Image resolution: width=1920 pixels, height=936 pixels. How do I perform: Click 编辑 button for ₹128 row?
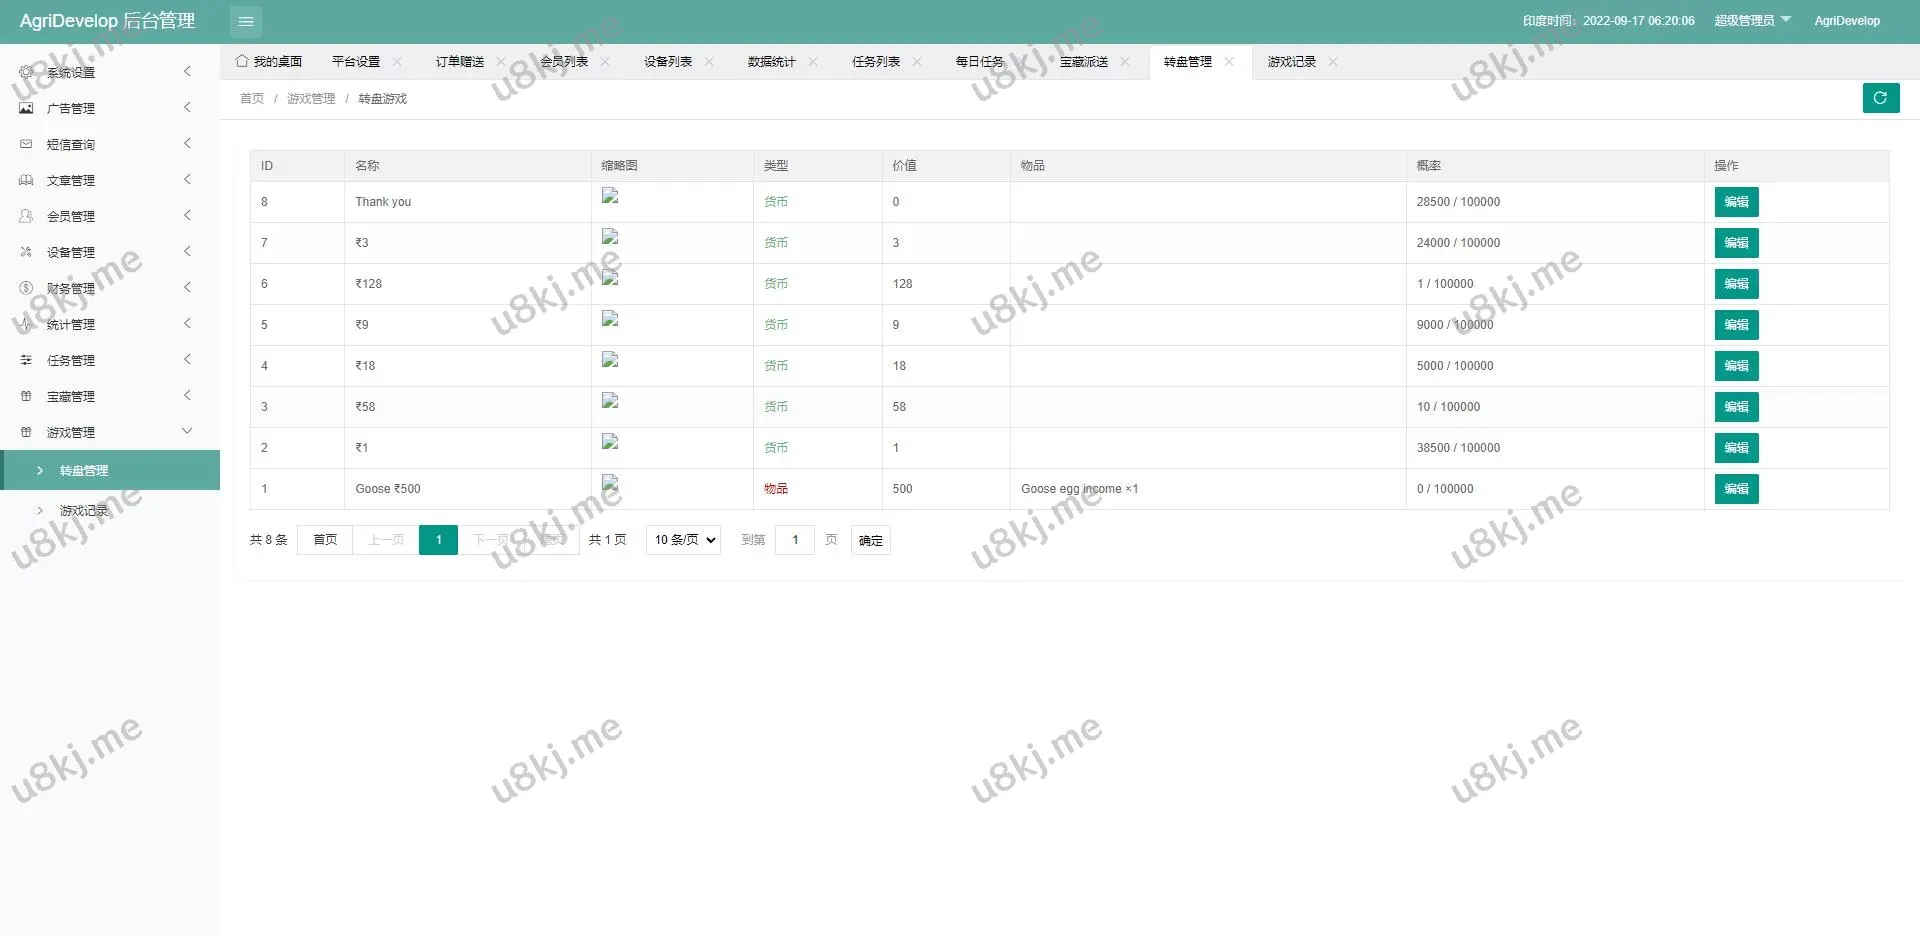1736,284
